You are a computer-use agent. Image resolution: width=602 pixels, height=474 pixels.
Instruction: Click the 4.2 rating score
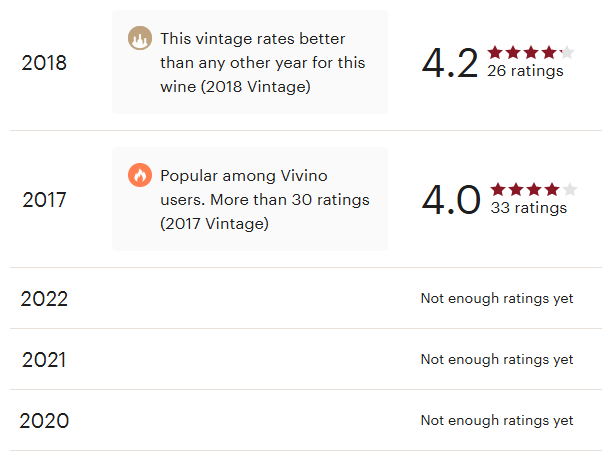tap(450, 63)
